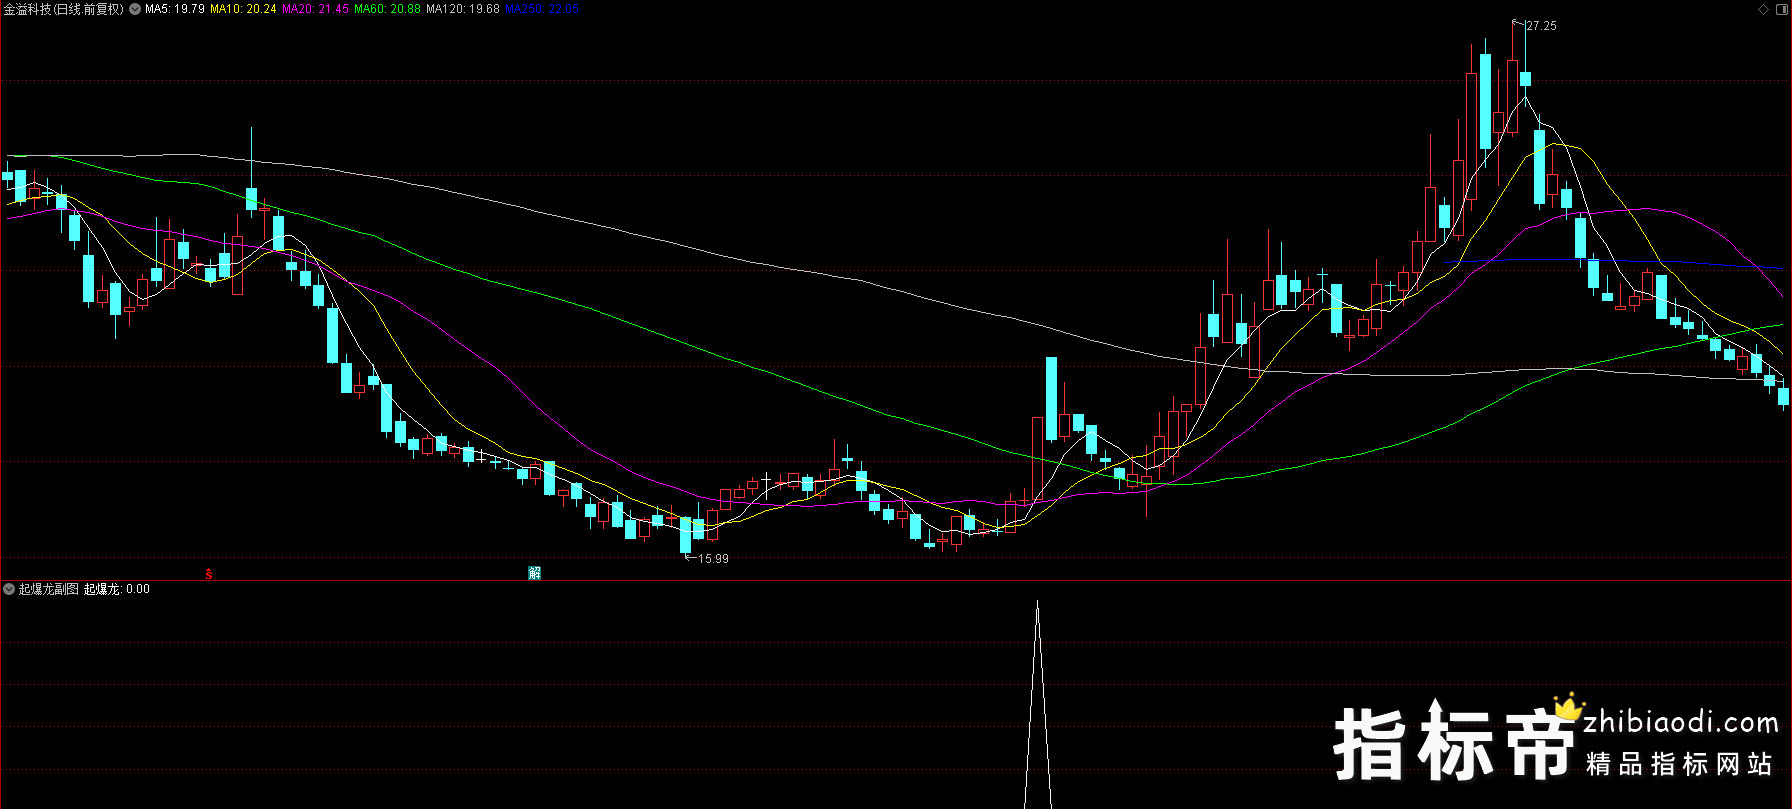The height and width of the screenshot is (809, 1792).
Task: Click the 起爆龙: 0.00 indicator value
Action: [x=116, y=589]
